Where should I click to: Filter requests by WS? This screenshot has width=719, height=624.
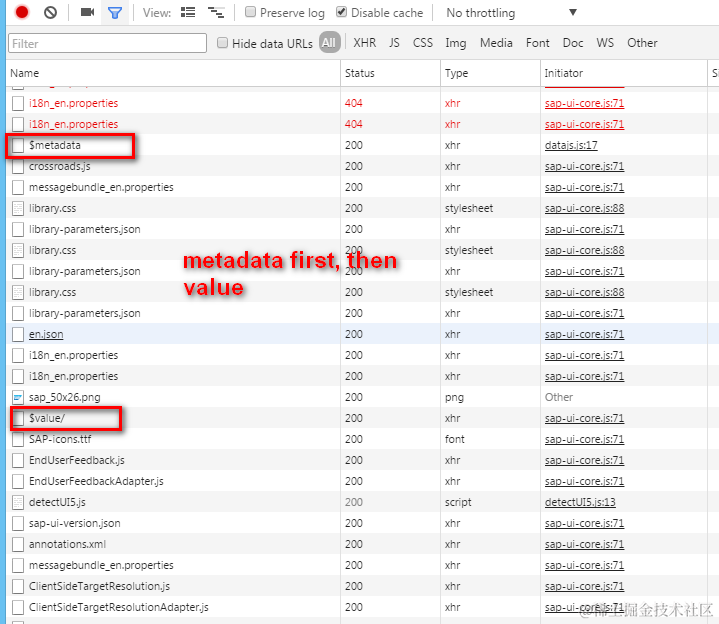(x=605, y=43)
